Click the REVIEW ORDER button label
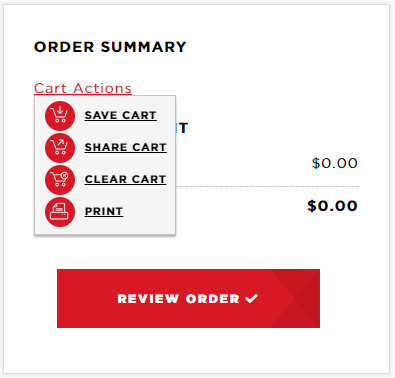Screen dimensions: 395x378 click(178, 299)
